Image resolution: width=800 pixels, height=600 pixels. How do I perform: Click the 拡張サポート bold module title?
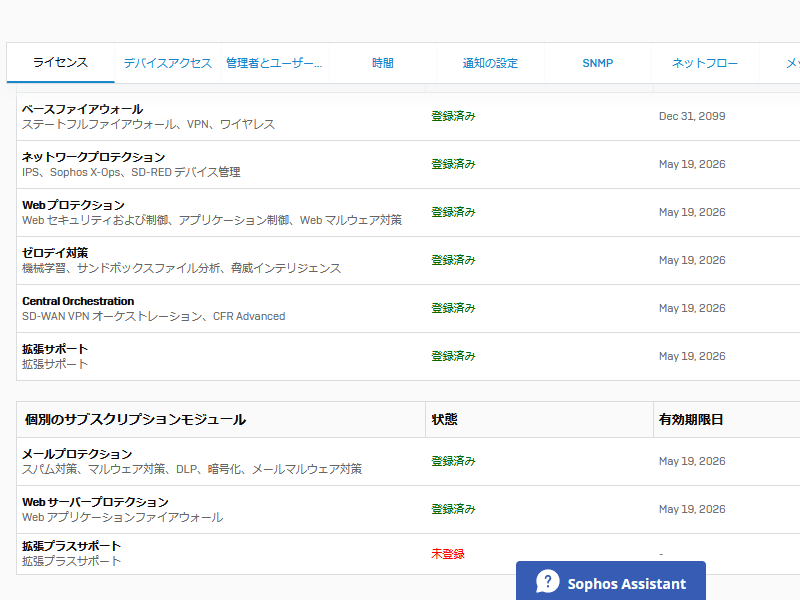click(x=55, y=349)
